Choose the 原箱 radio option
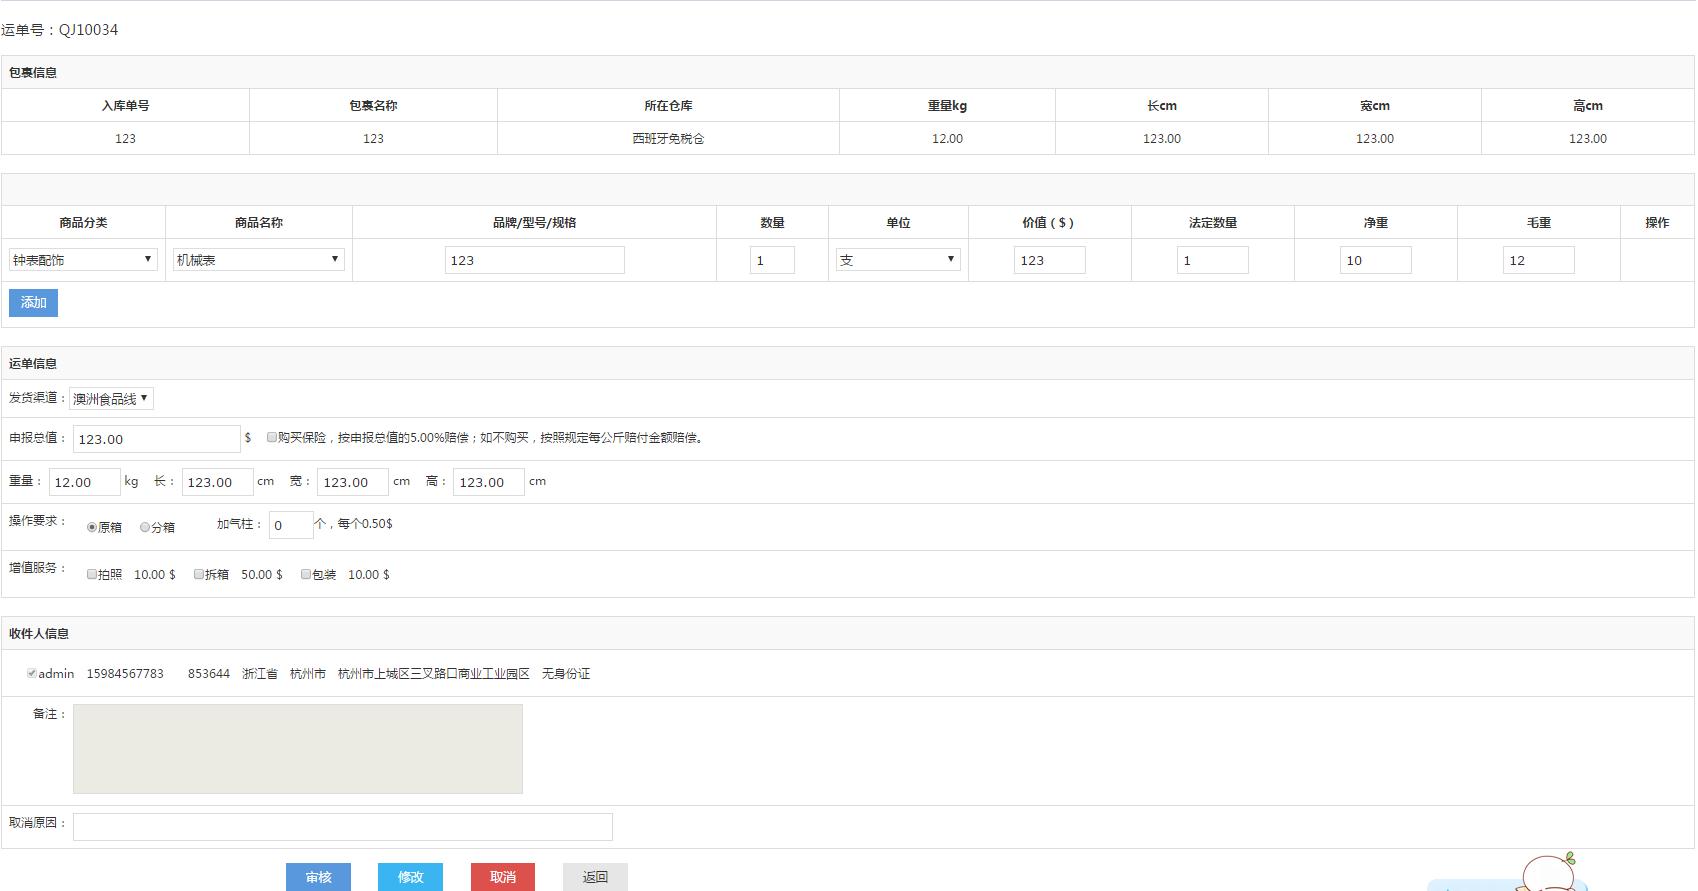Screen dimensions: 1698x891 92,527
